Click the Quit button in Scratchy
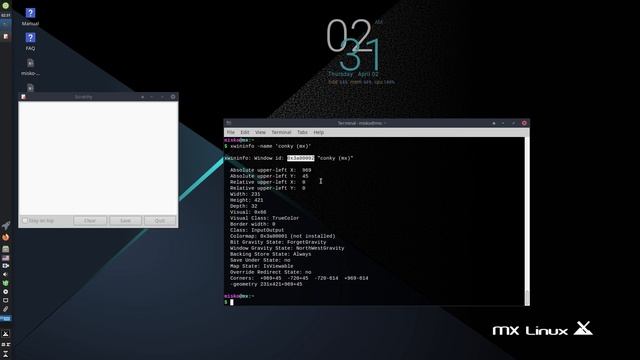The width and height of the screenshot is (640, 360). (160, 221)
